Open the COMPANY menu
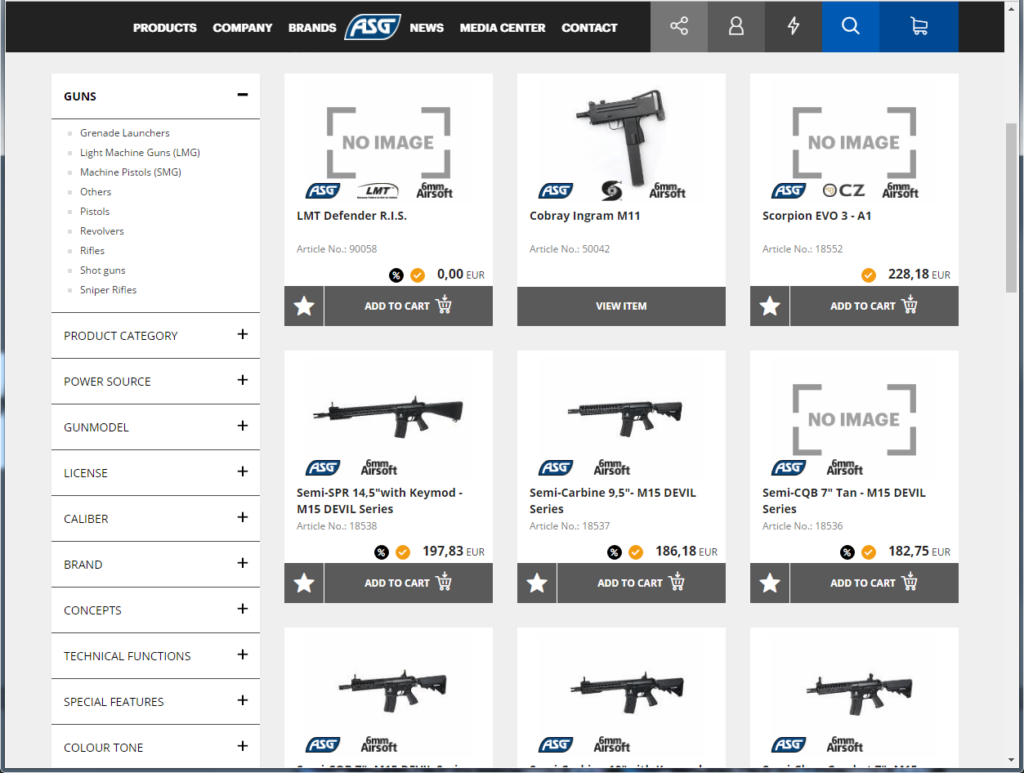1024x773 pixels. [x=242, y=28]
